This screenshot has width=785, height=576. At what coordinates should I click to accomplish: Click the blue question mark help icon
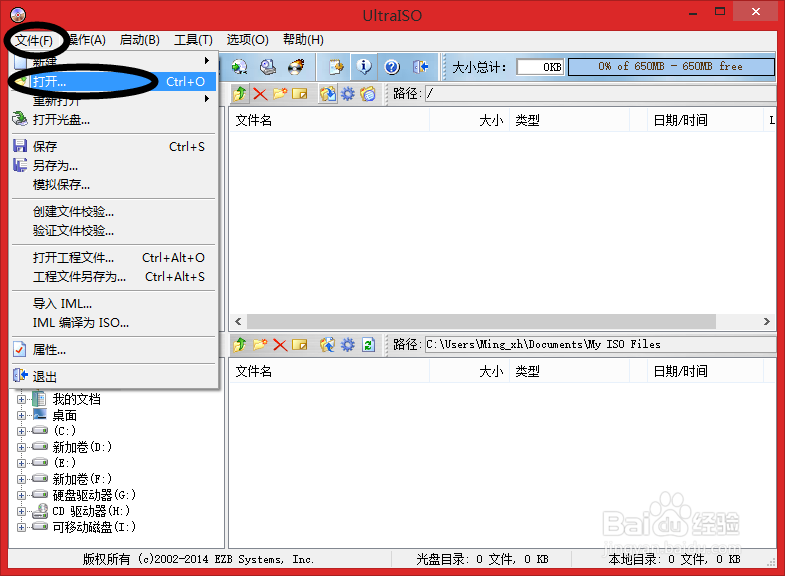click(392, 67)
